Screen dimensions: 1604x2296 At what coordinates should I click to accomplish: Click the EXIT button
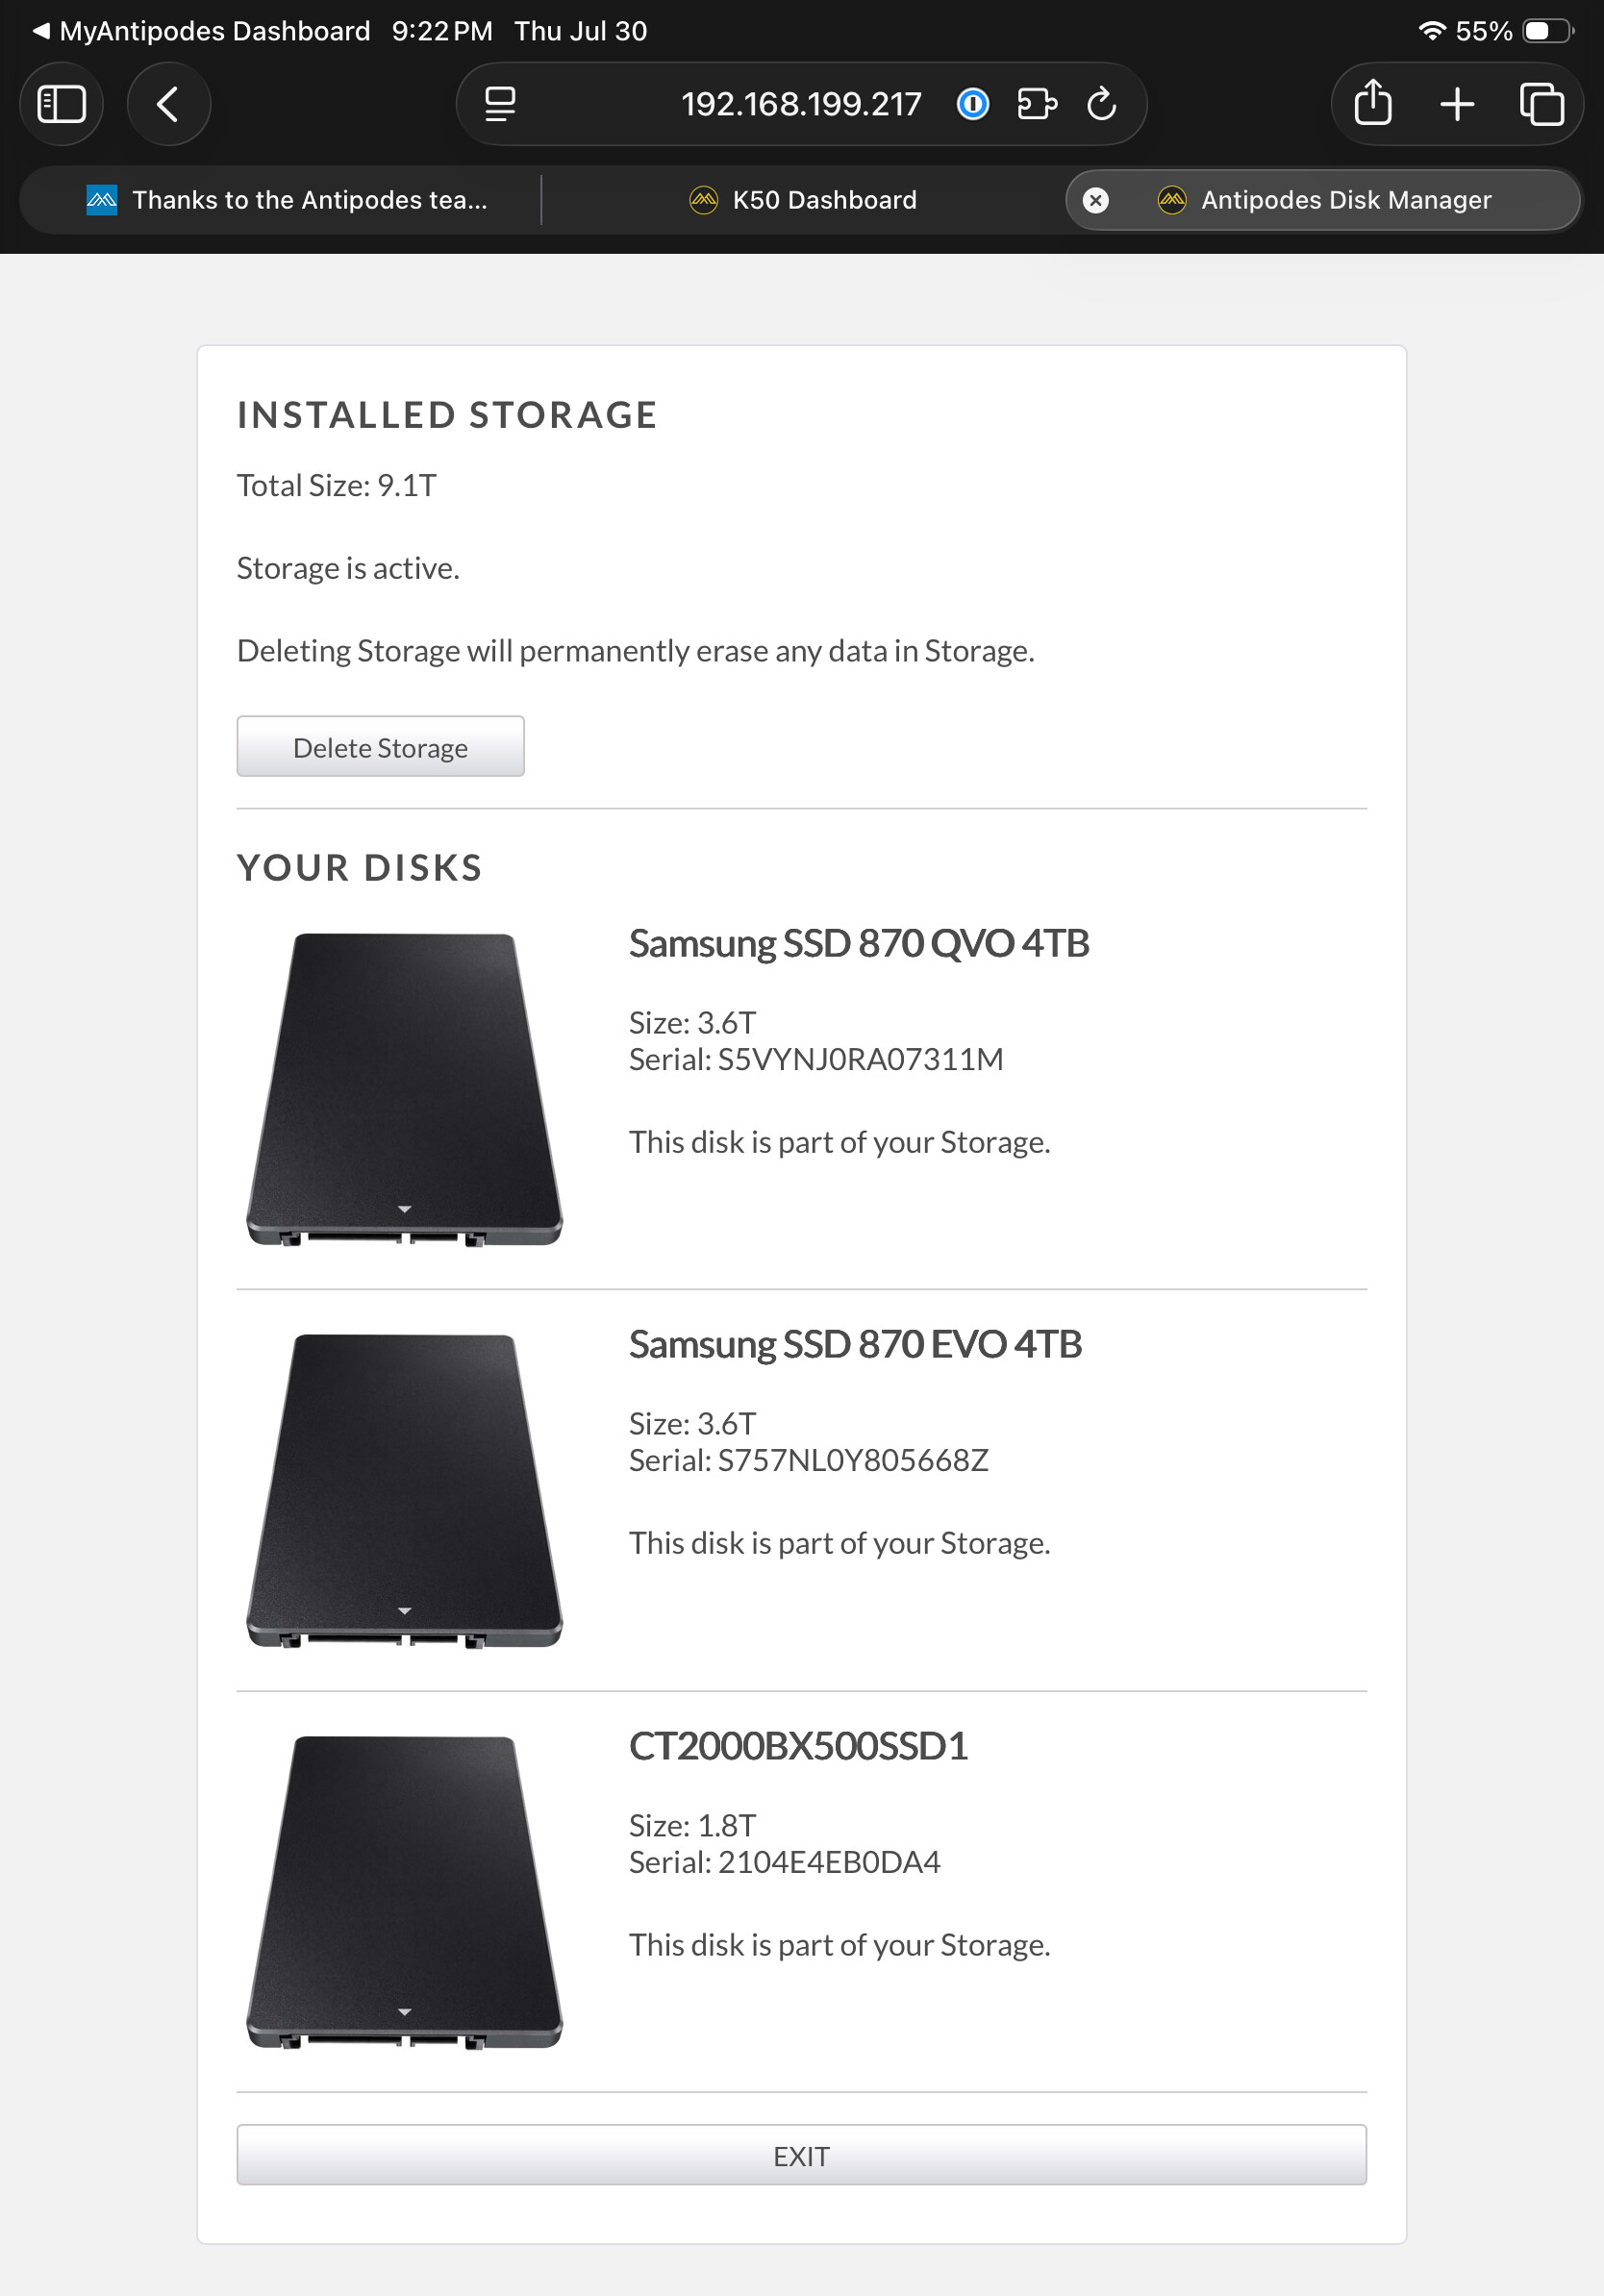(801, 2155)
